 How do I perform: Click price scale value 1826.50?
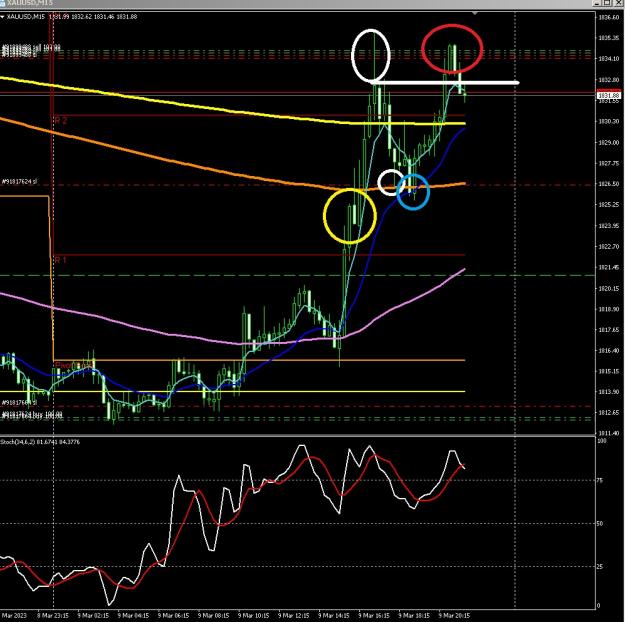pyautogui.click(x=608, y=184)
